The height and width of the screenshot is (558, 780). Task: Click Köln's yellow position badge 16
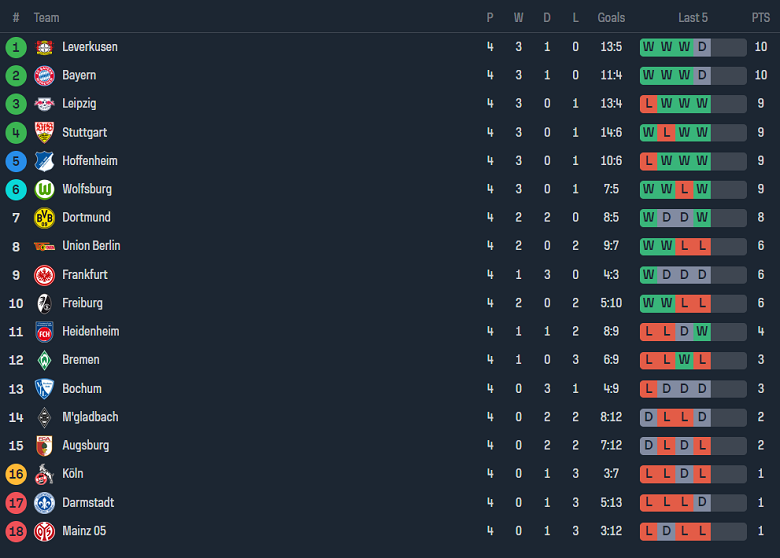click(16, 474)
